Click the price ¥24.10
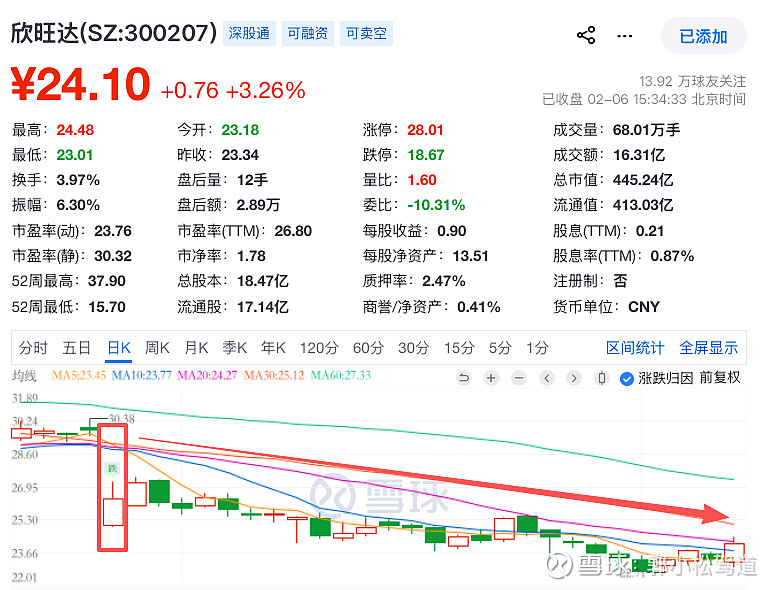Viewport: 780px width, 590px height. click(81, 85)
